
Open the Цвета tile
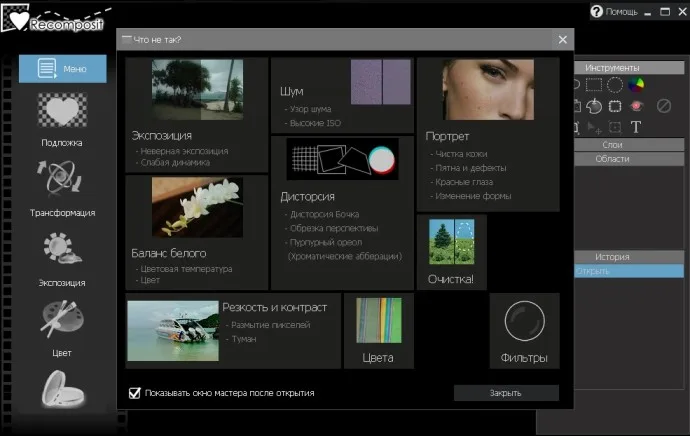pos(379,331)
